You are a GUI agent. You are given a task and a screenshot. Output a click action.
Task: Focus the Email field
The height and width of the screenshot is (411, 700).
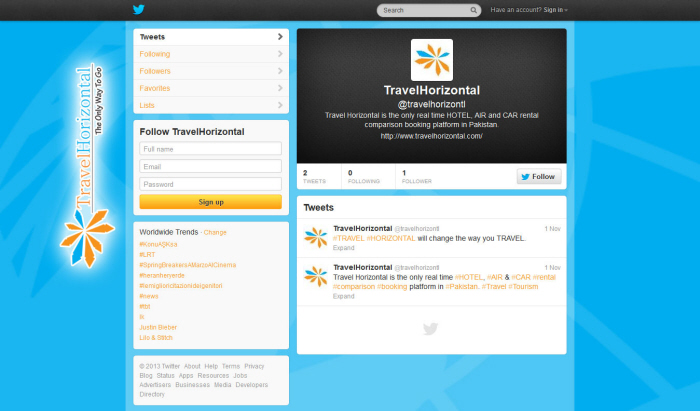click(210, 166)
